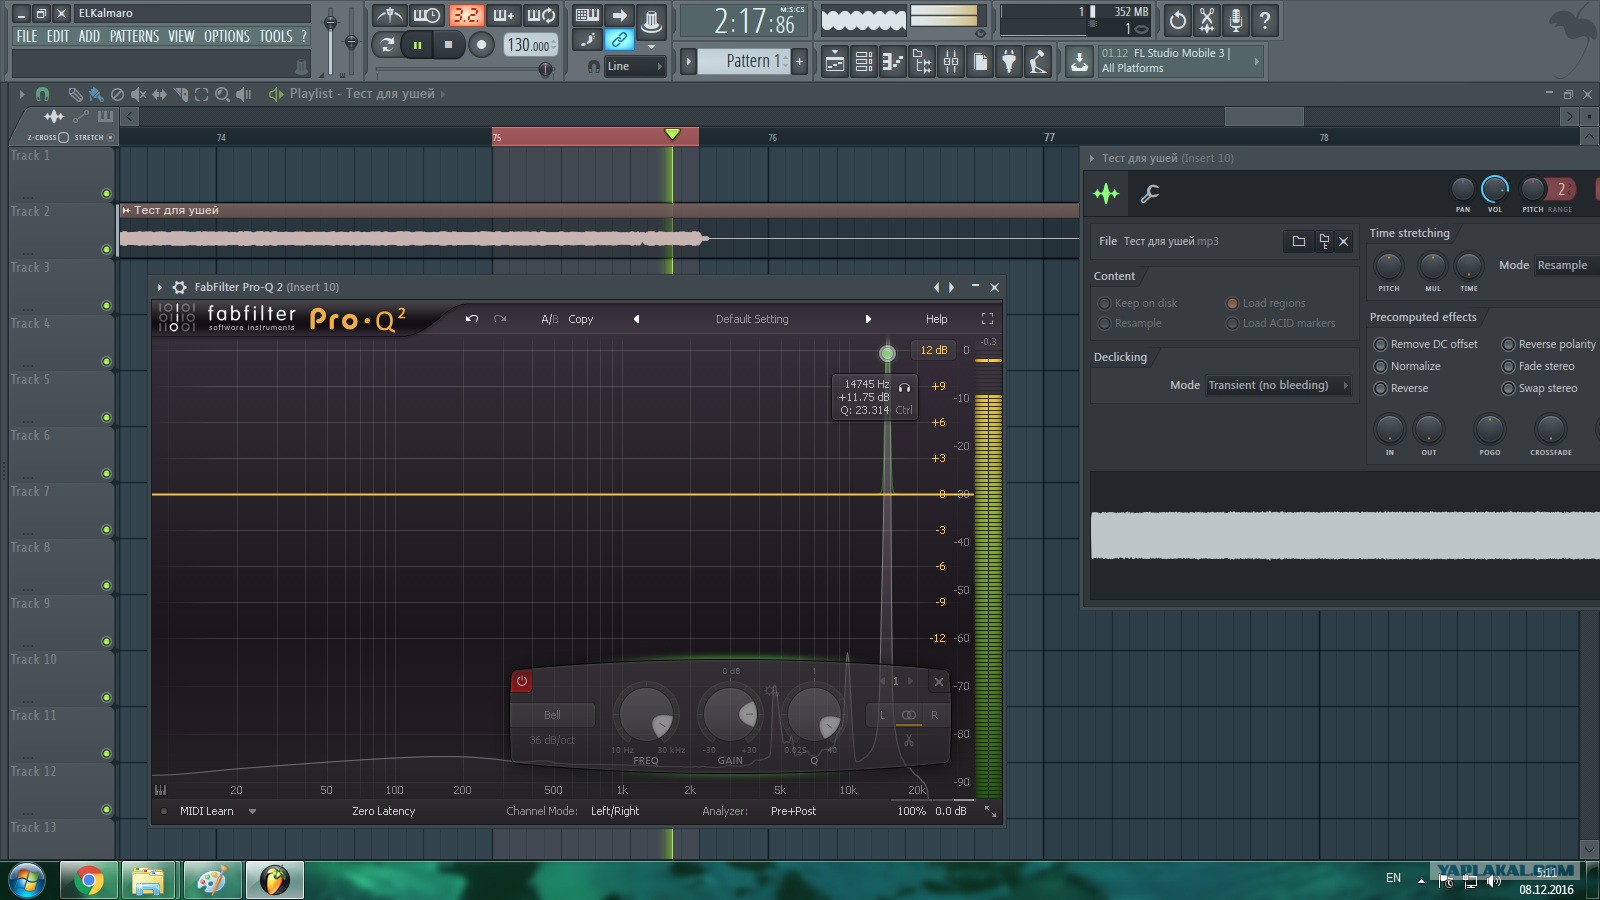Open the ADD menu
1600x900 pixels.
click(89, 36)
